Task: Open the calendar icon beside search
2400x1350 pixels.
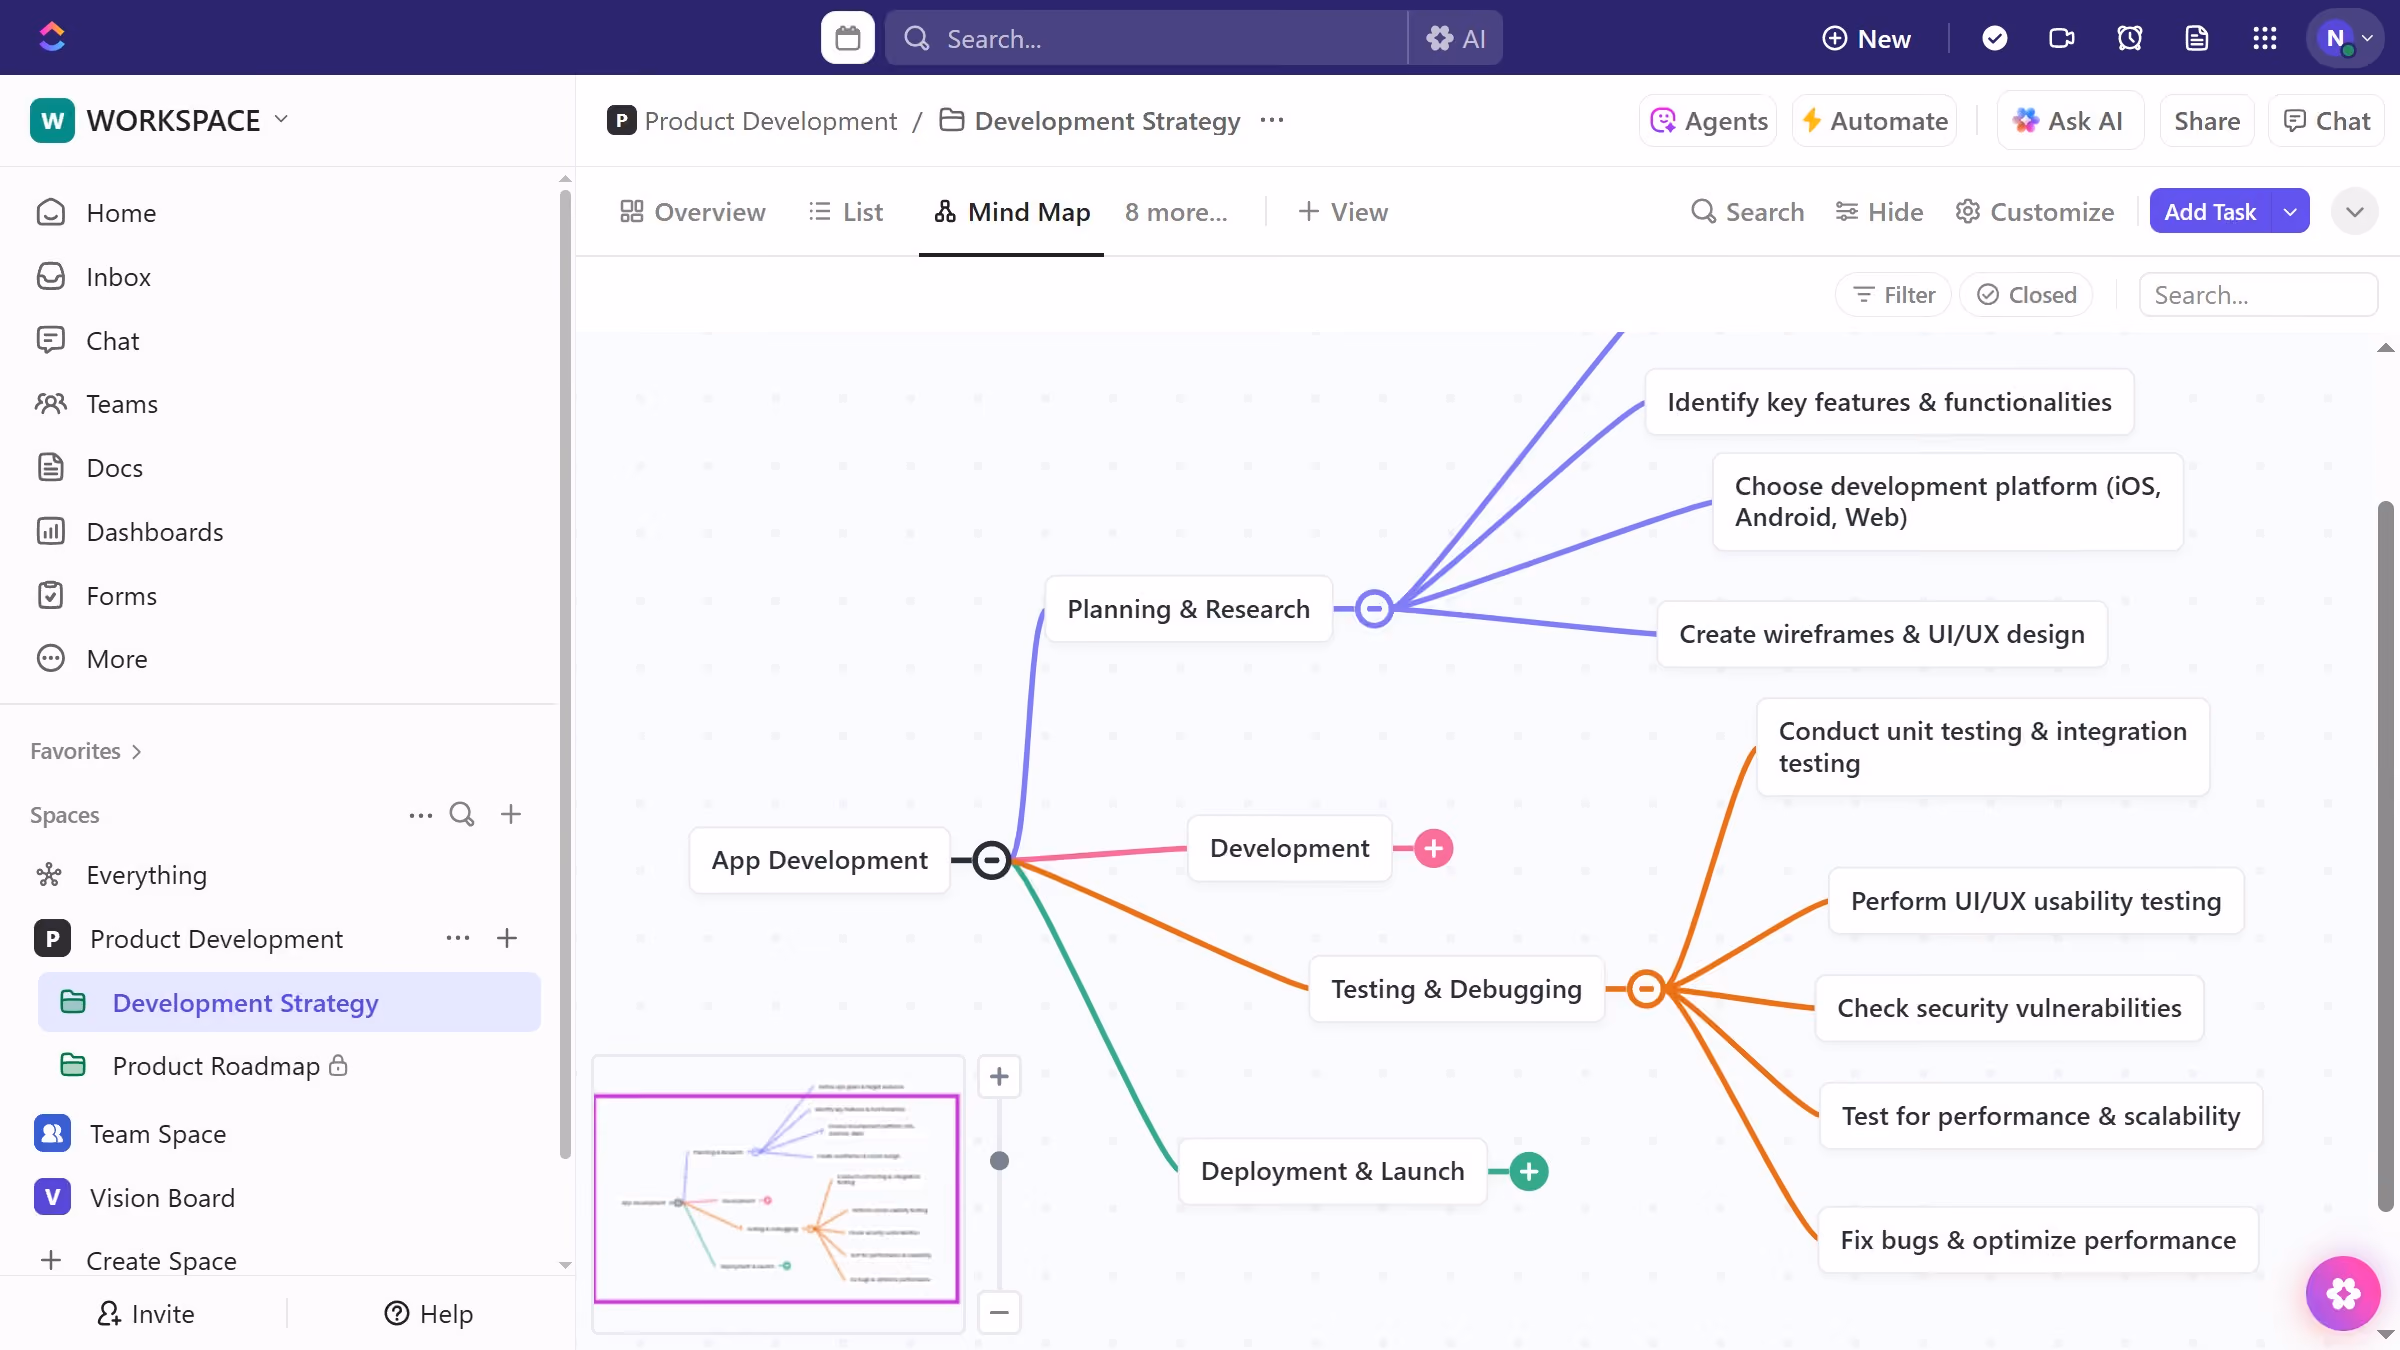Action: pos(847,38)
